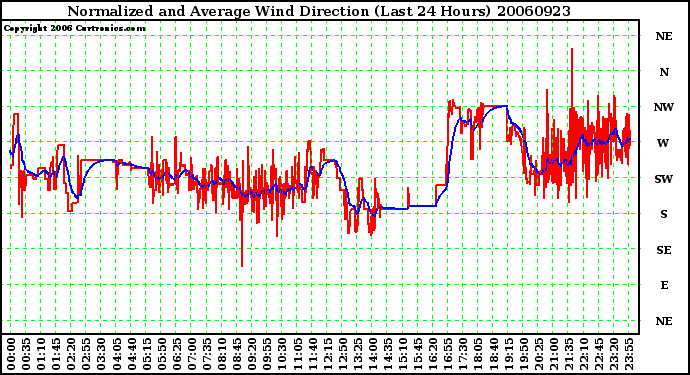Image resolution: width=690 pixels, height=375 pixels.
Task: Click the 07:00 time label
Action: click(191, 354)
